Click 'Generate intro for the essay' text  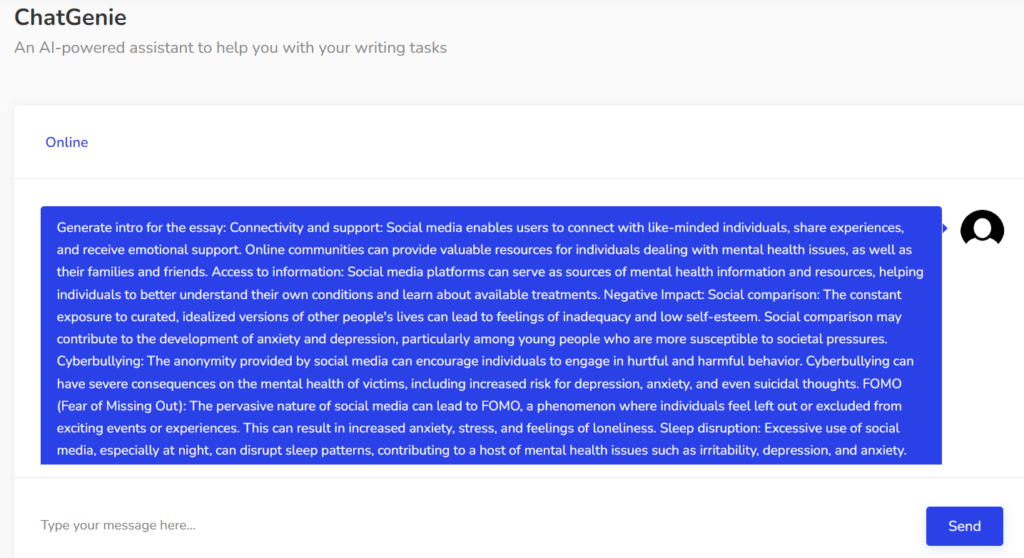click(x=142, y=228)
